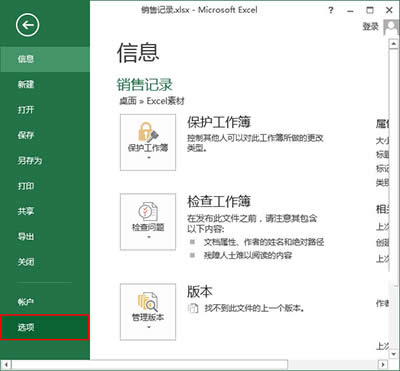The image size is (400, 371).
Task: Go to 打印 in the sidebar
Action: (x=45, y=186)
